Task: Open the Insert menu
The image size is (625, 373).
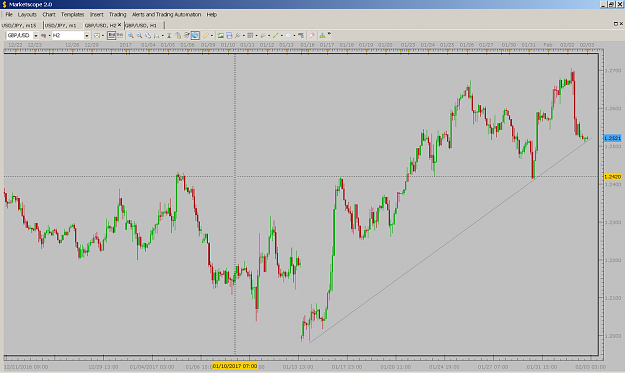Action: pyautogui.click(x=96, y=14)
